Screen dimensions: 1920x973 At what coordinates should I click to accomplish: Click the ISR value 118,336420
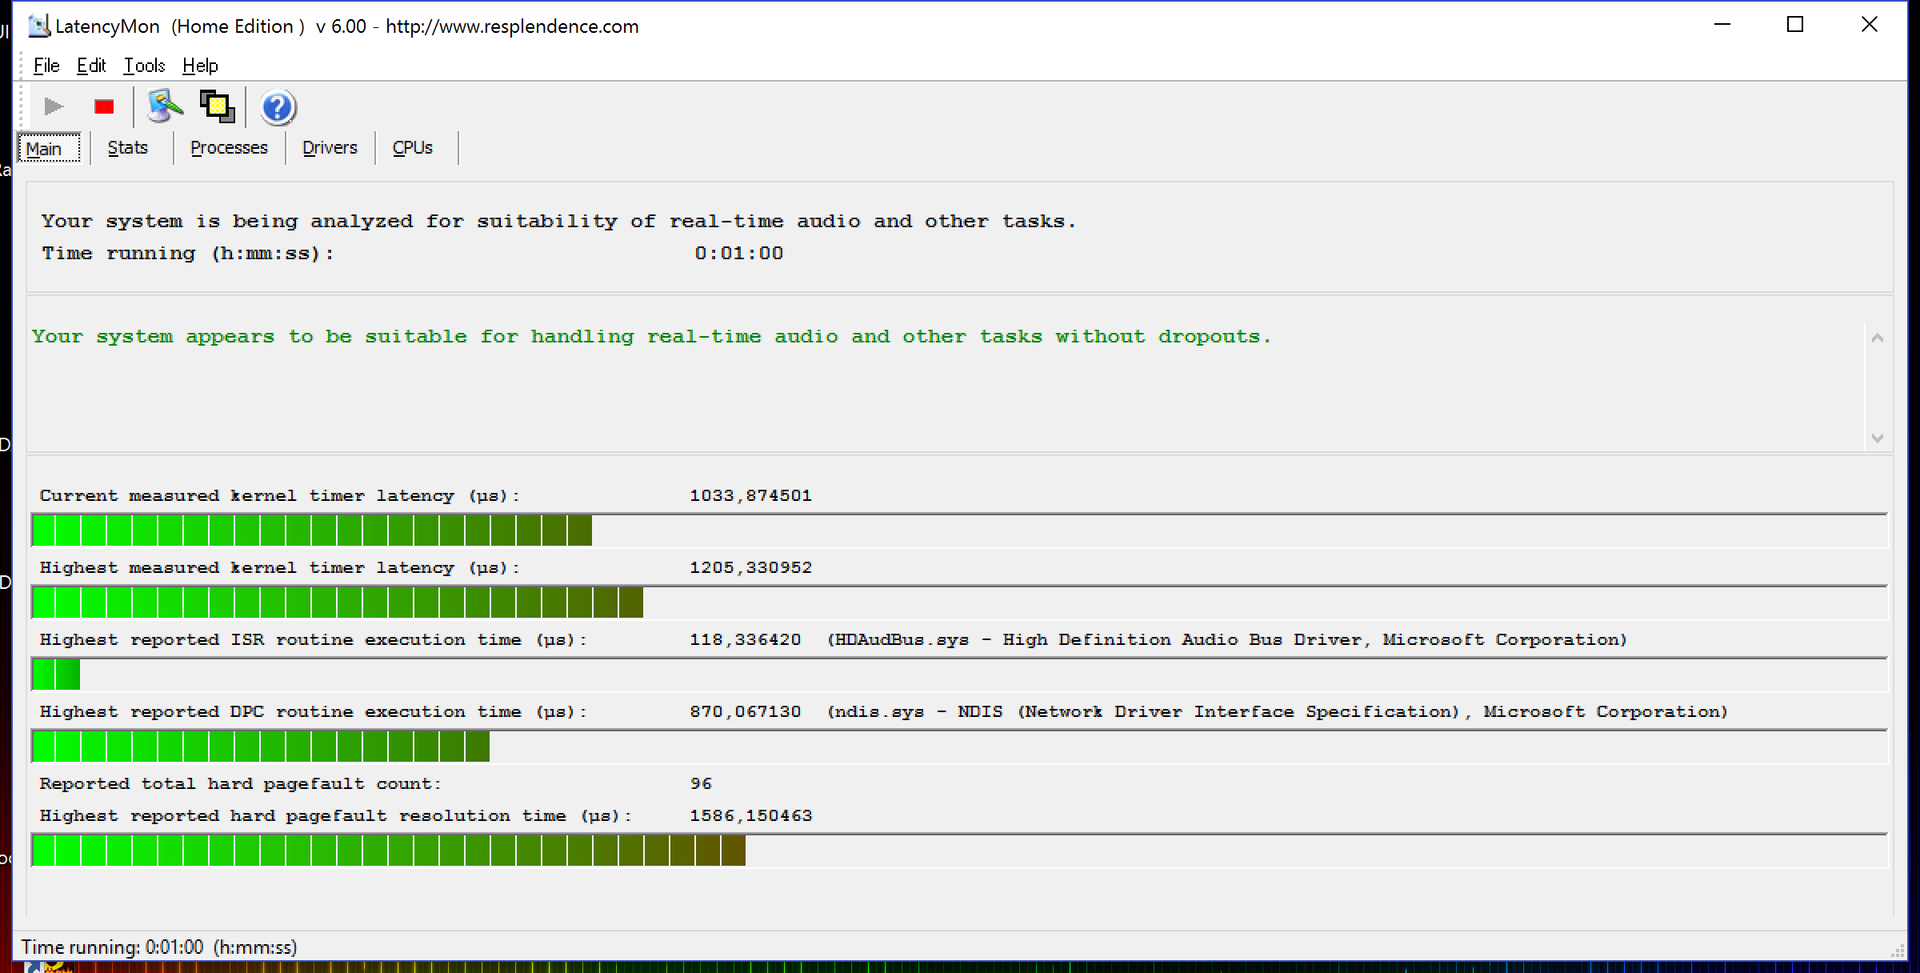pos(745,639)
